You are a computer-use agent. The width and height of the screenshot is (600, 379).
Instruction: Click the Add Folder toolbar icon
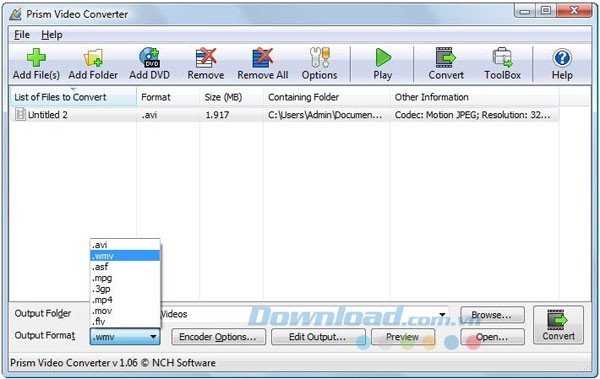coord(93,58)
